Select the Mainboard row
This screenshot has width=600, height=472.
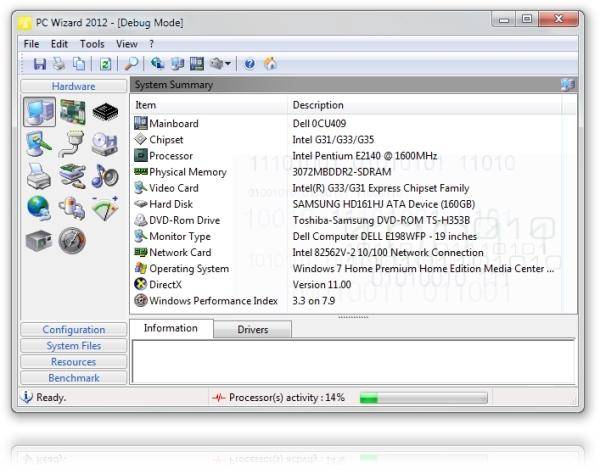point(346,123)
